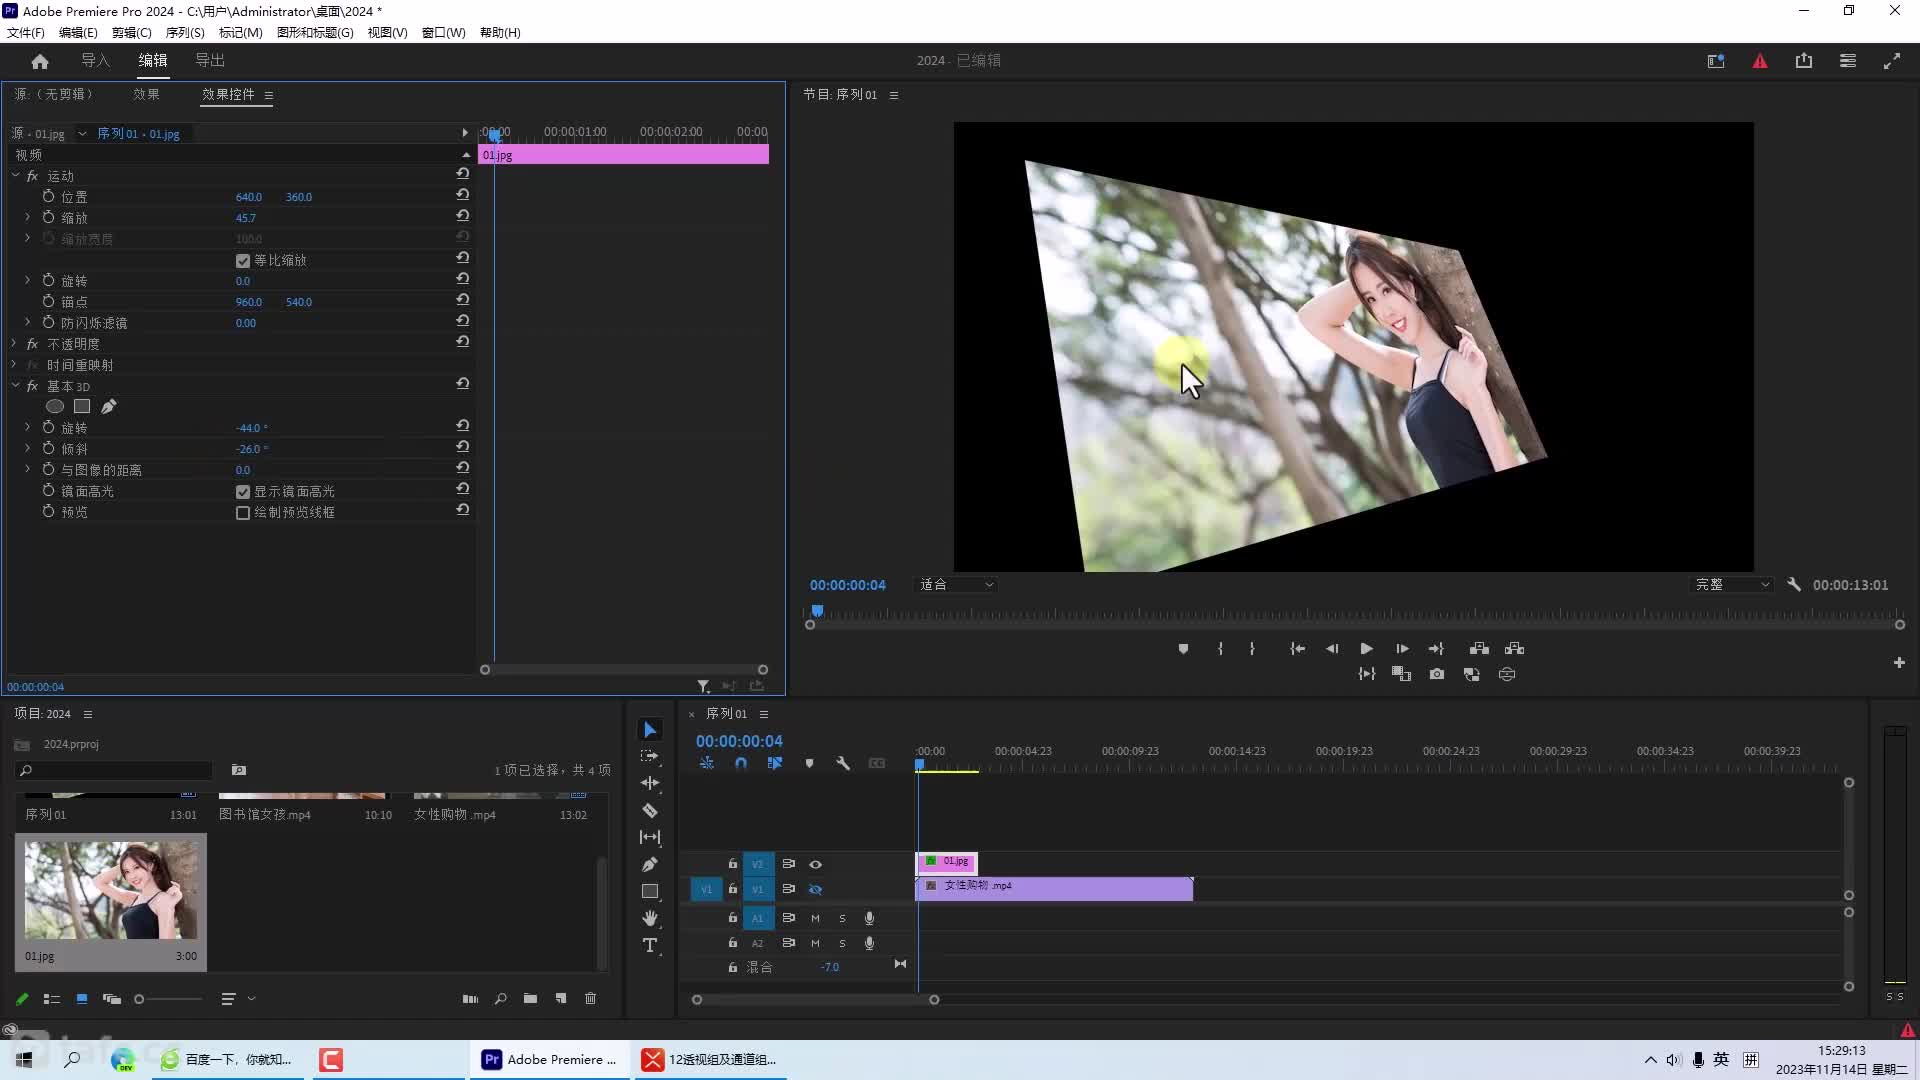The width and height of the screenshot is (1920, 1080).
Task: Click the Home icon
Action: tap(40, 61)
